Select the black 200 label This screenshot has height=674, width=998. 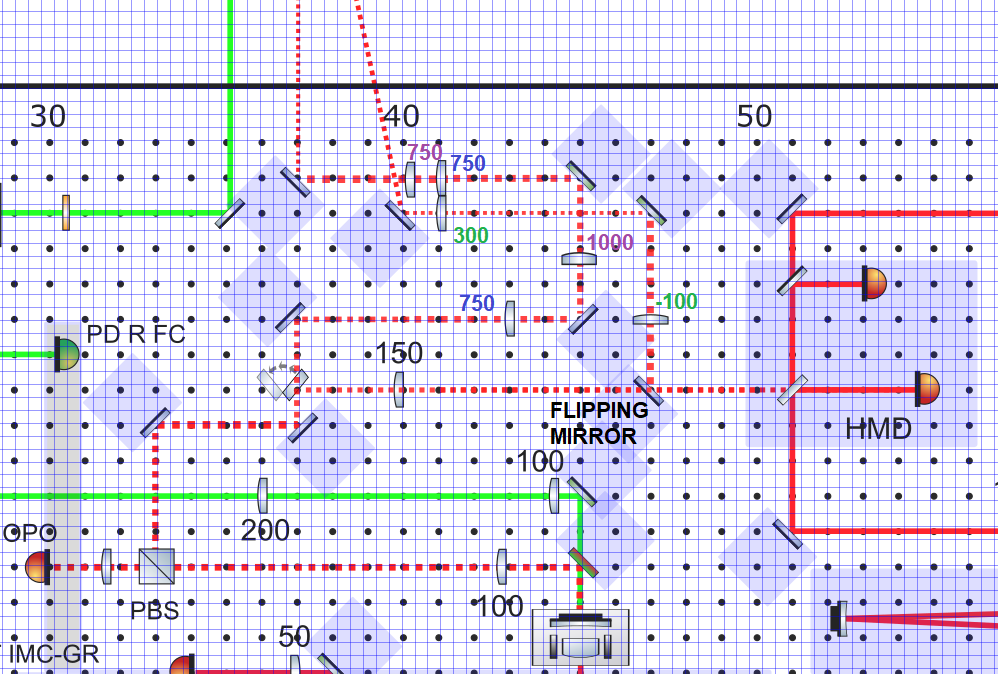tap(265, 530)
